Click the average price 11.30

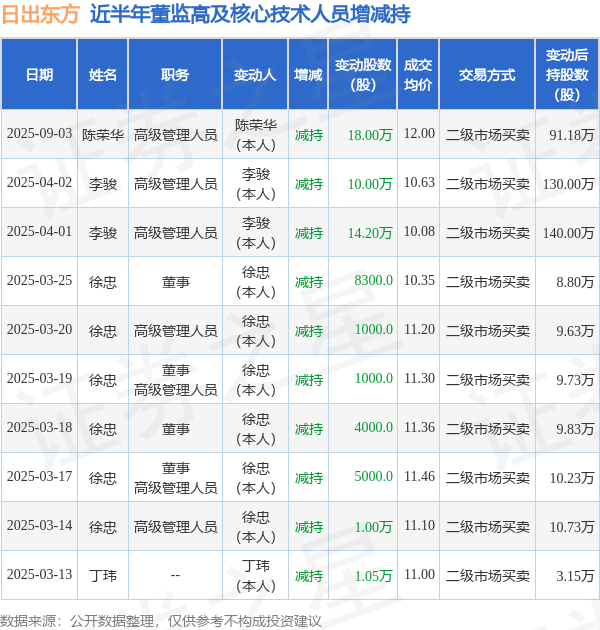[419, 379]
